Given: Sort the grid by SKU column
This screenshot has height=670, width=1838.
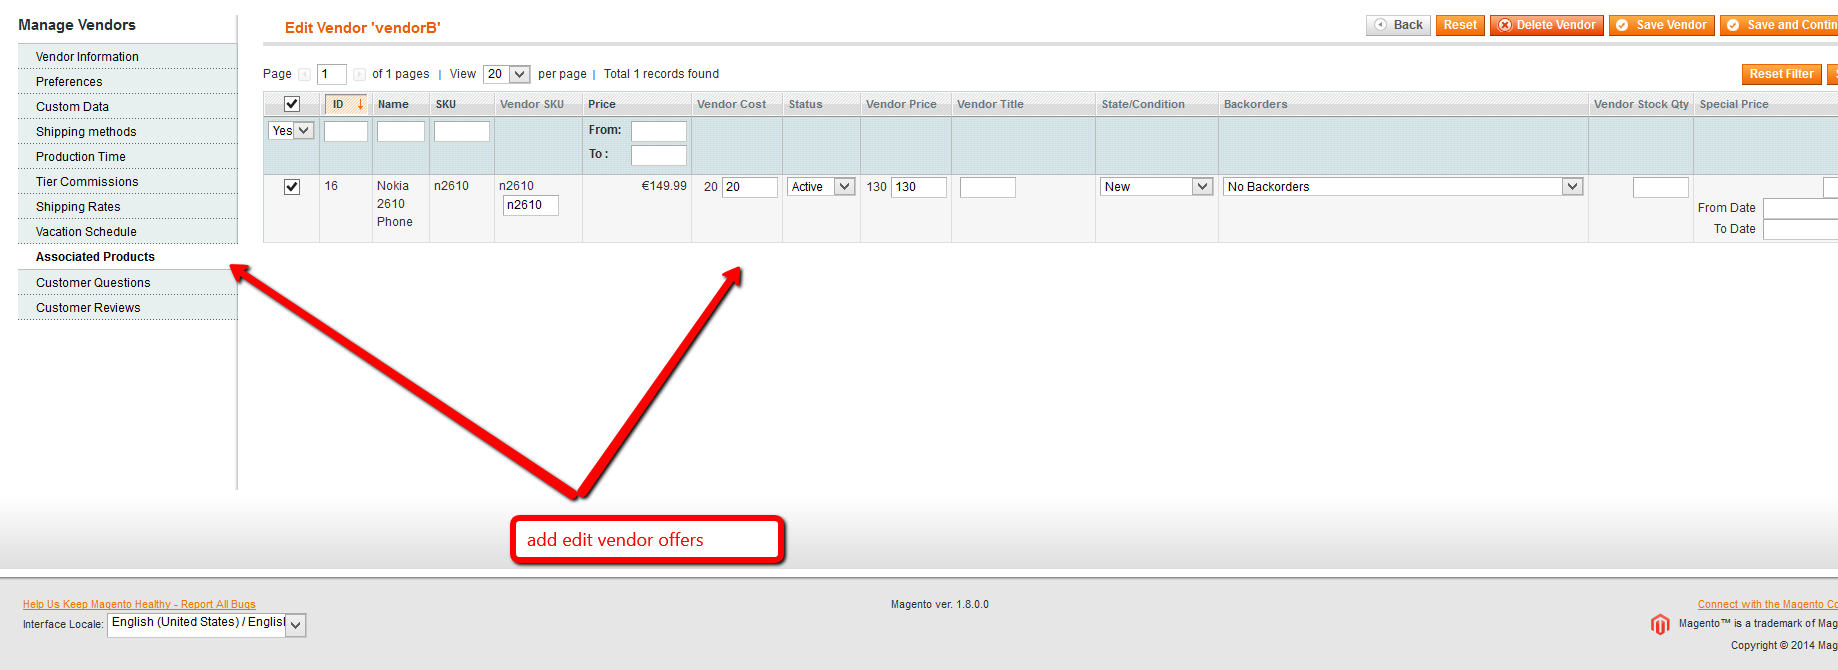Looking at the screenshot, I should (446, 104).
